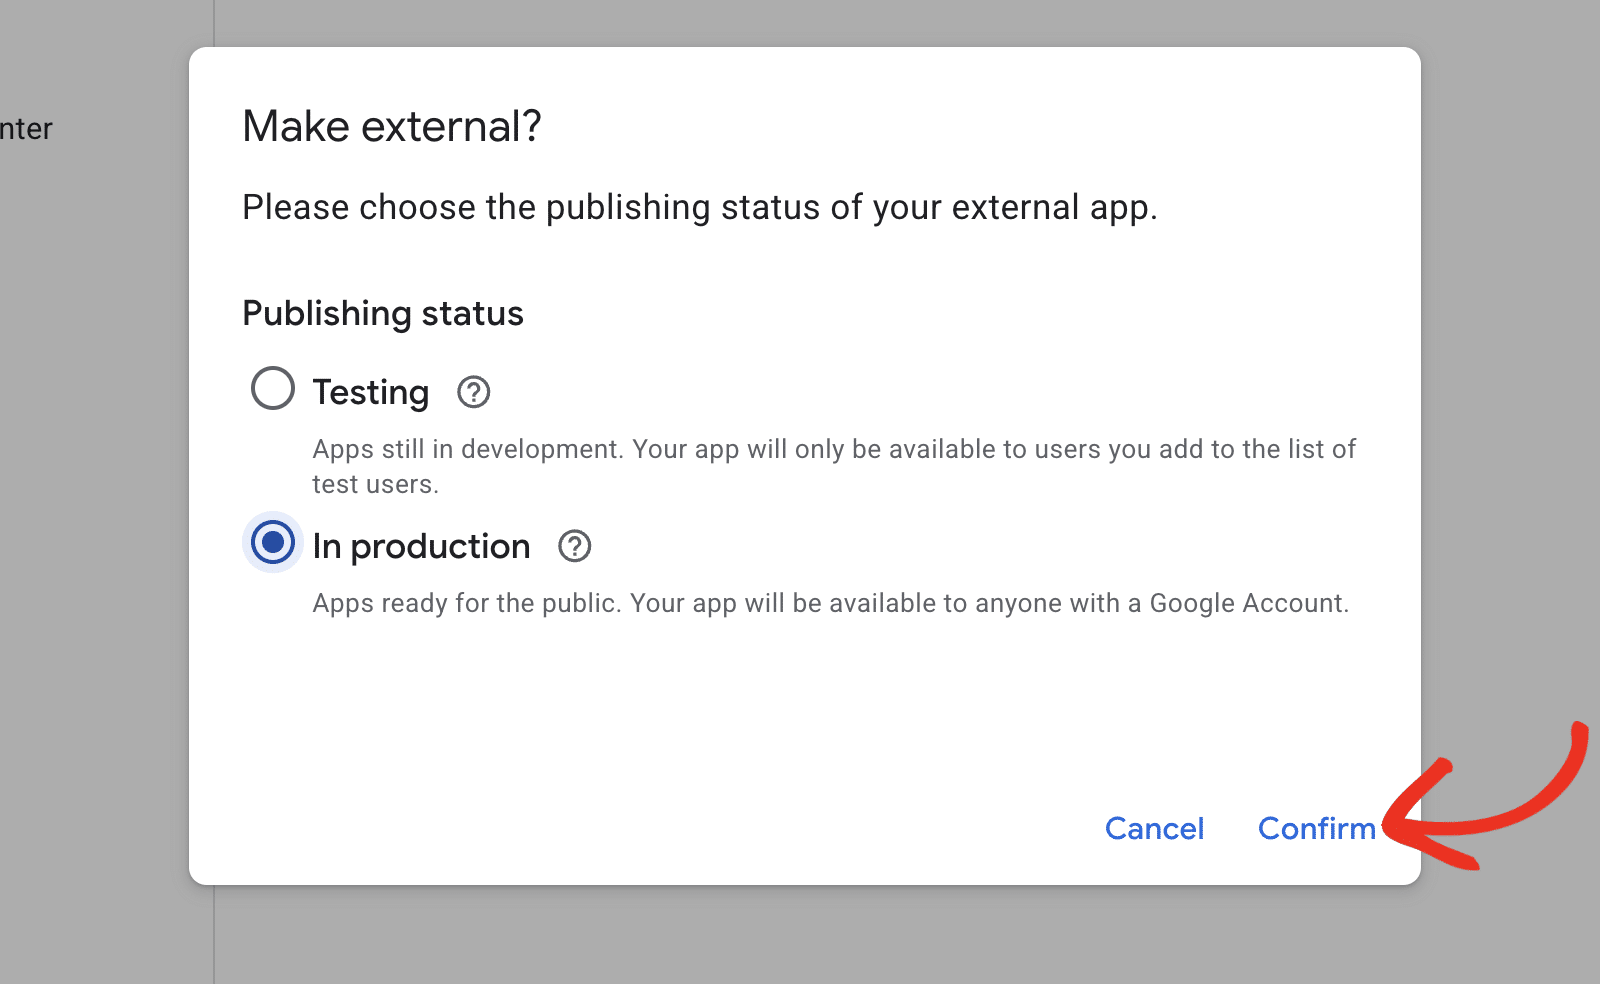Click the Publishing status heading
This screenshot has width=1600, height=984.
(382, 313)
